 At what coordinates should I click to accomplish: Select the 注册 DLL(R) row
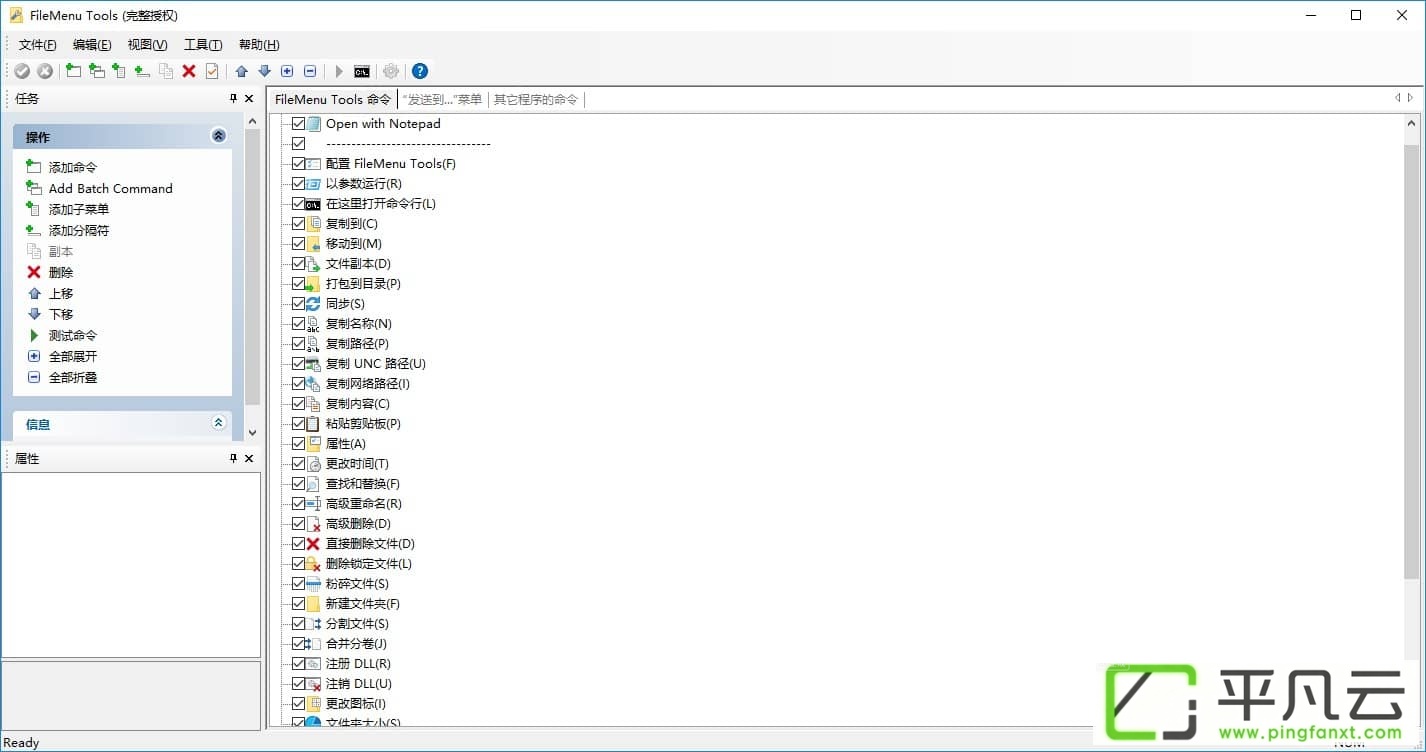tap(358, 663)
